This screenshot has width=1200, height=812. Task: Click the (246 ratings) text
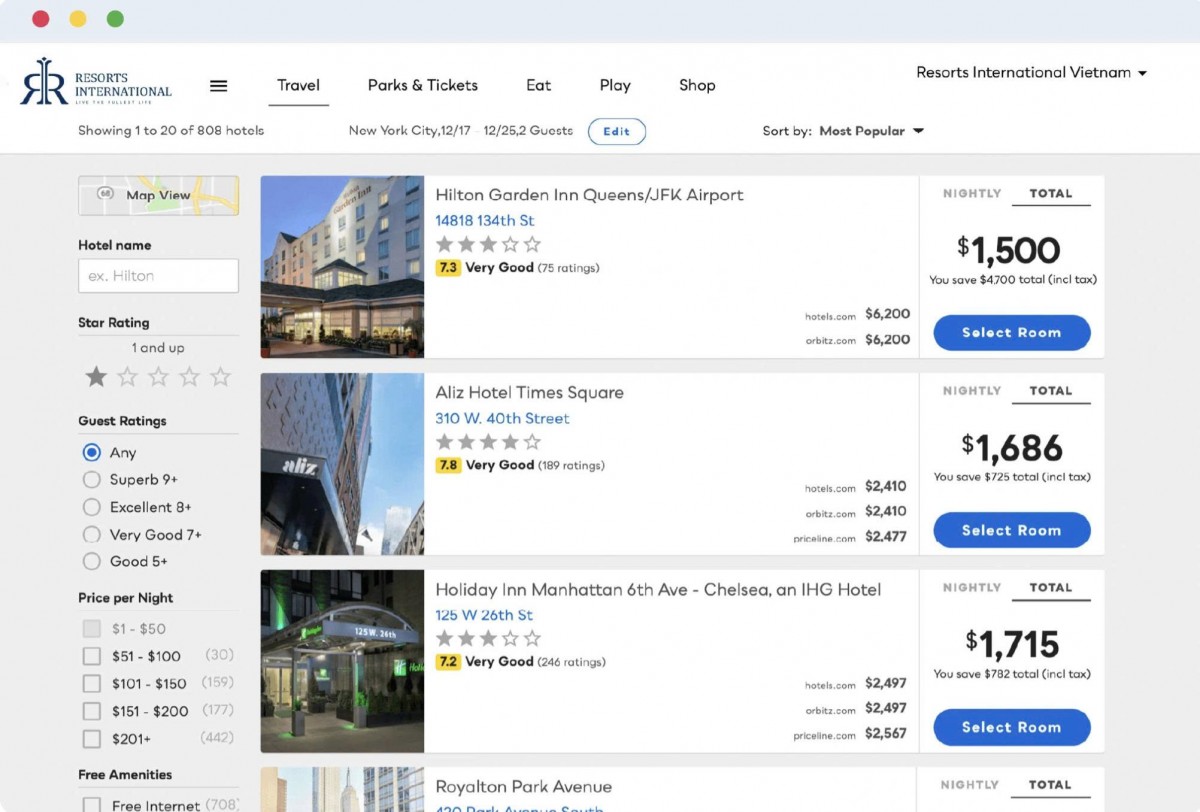[x=571, y=662]
